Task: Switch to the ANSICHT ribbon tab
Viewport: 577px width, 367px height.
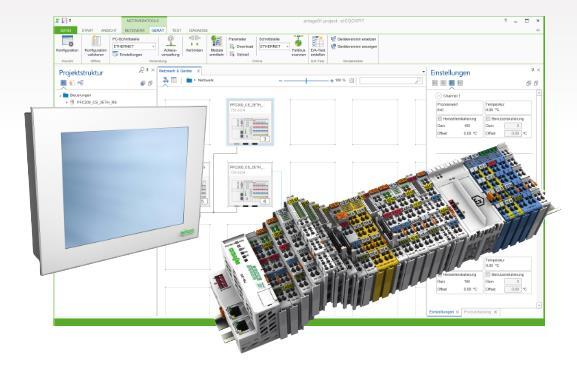Action: (109, 31)
